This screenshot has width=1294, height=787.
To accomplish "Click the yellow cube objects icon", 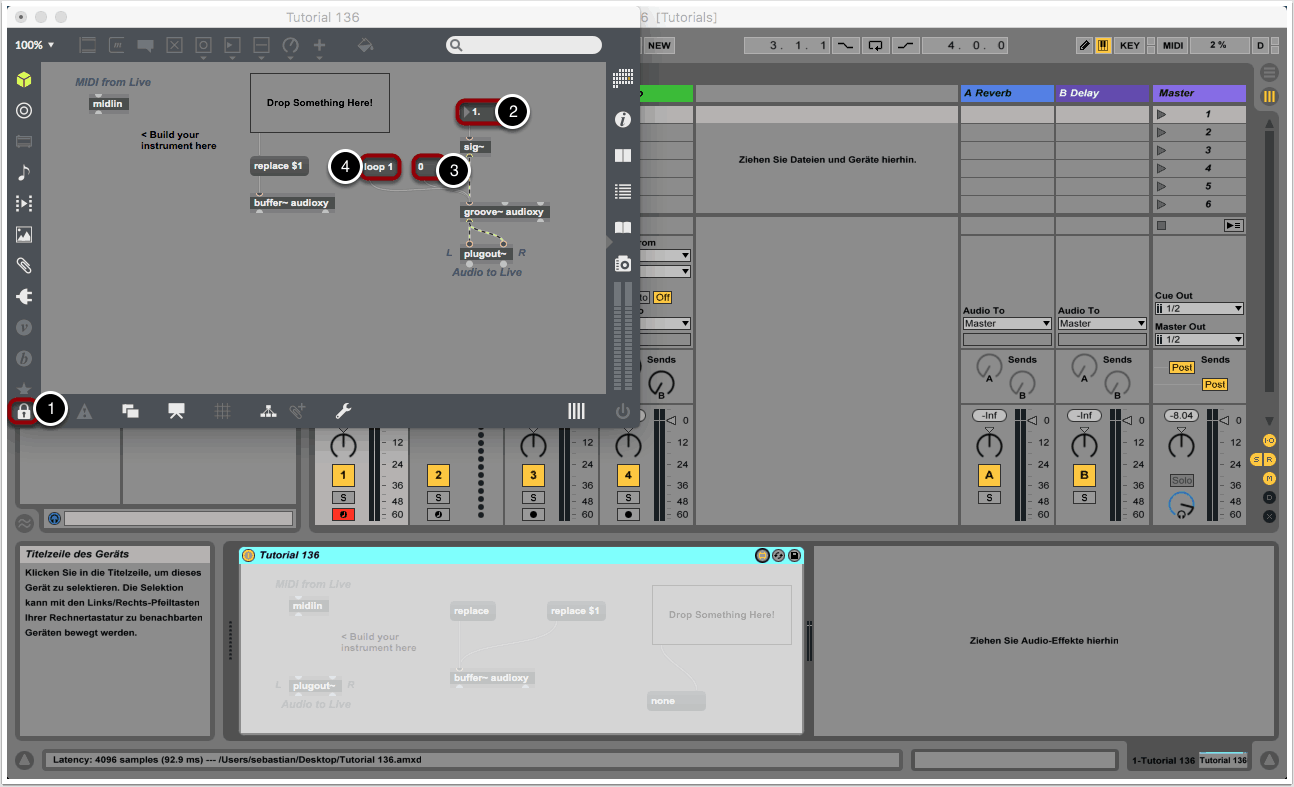I will coord(24,80).
